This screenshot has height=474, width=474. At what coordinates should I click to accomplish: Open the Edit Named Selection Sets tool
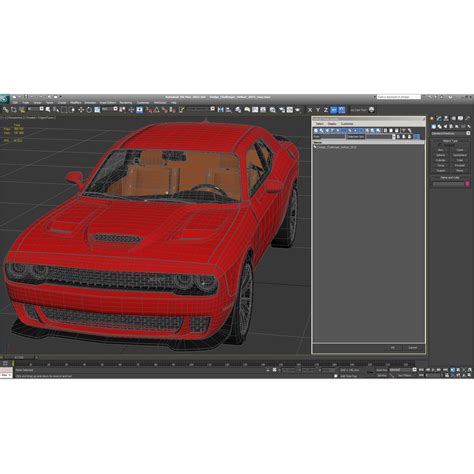[x=181, y=110]
